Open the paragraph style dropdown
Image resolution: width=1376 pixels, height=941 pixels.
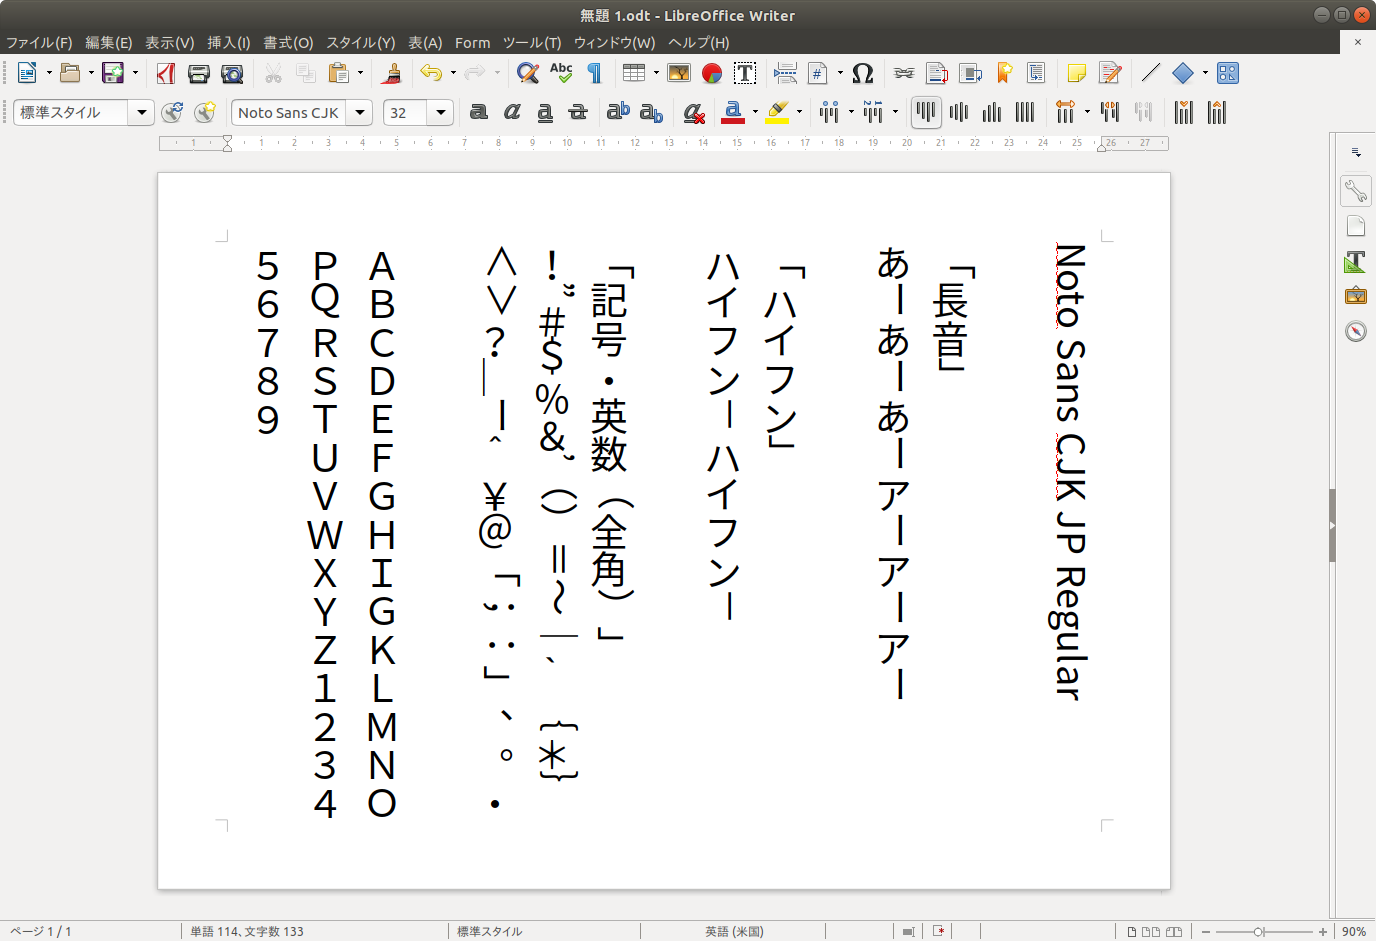pyautogui.click(x=142, y=112)
